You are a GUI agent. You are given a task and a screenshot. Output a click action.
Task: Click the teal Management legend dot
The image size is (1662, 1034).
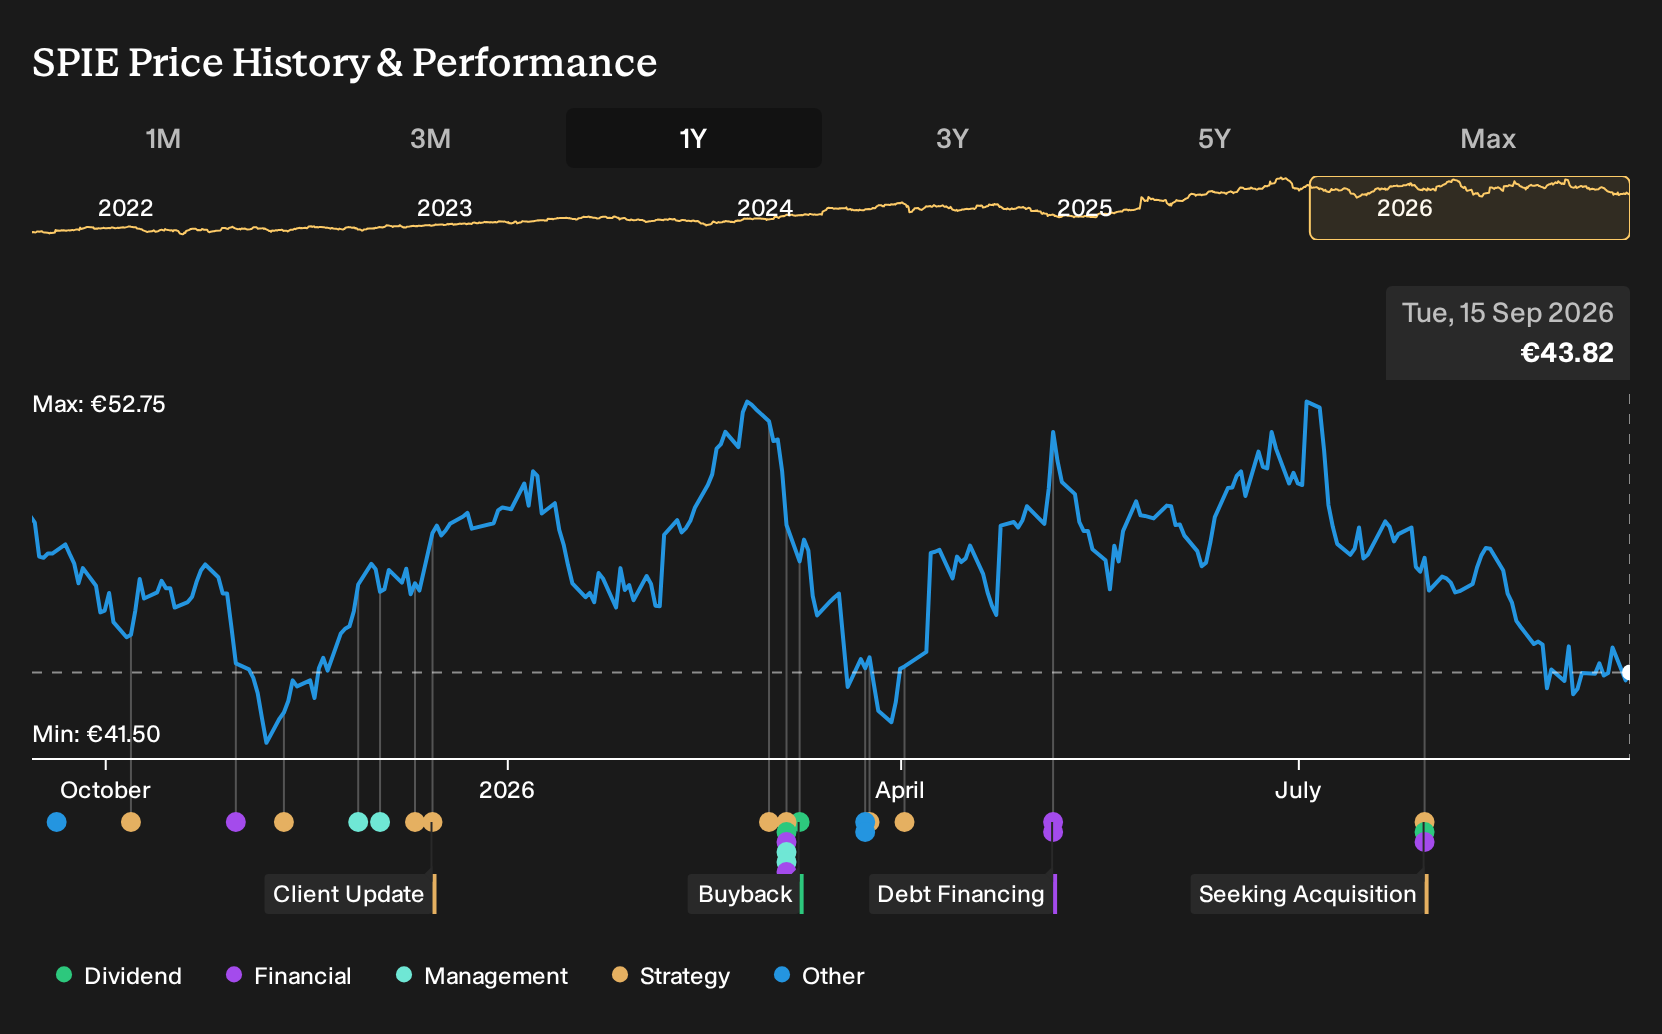point(404,974)
